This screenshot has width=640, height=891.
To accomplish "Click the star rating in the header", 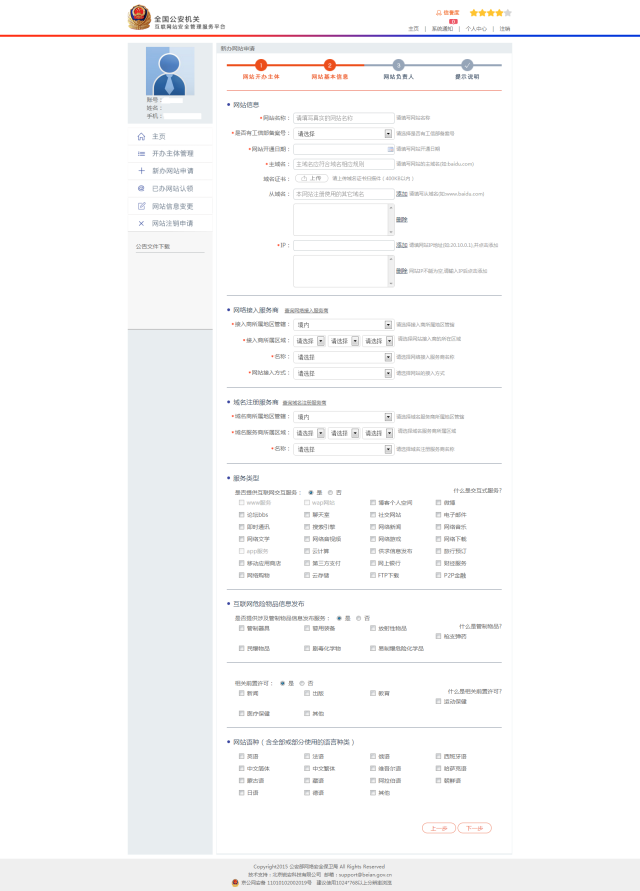I will (x=490, y=13).
